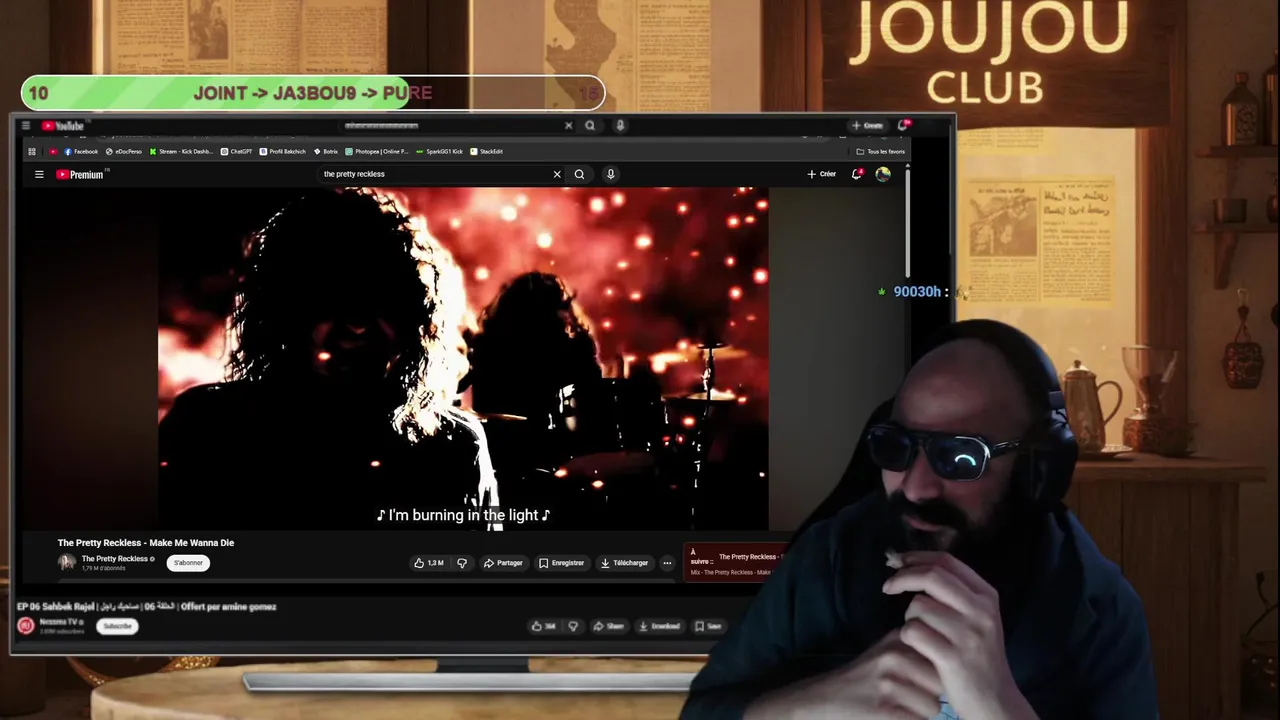Click Save on the Nessma TV video

click(x=708, y=626)
